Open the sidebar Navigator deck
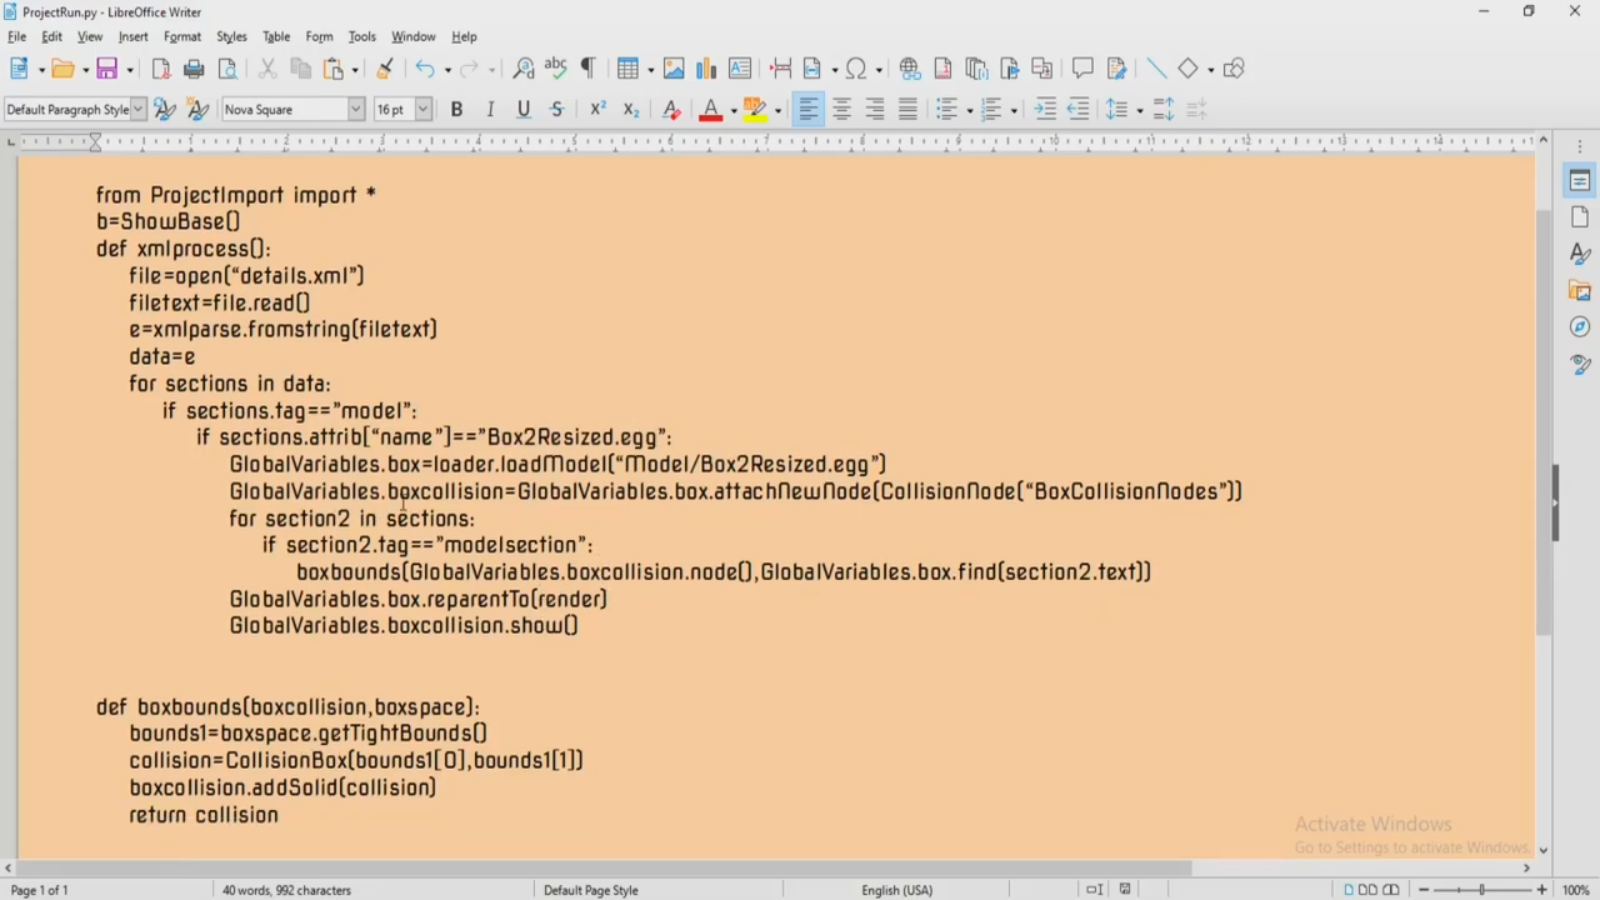1600x900 pixels. point(1580,327)
